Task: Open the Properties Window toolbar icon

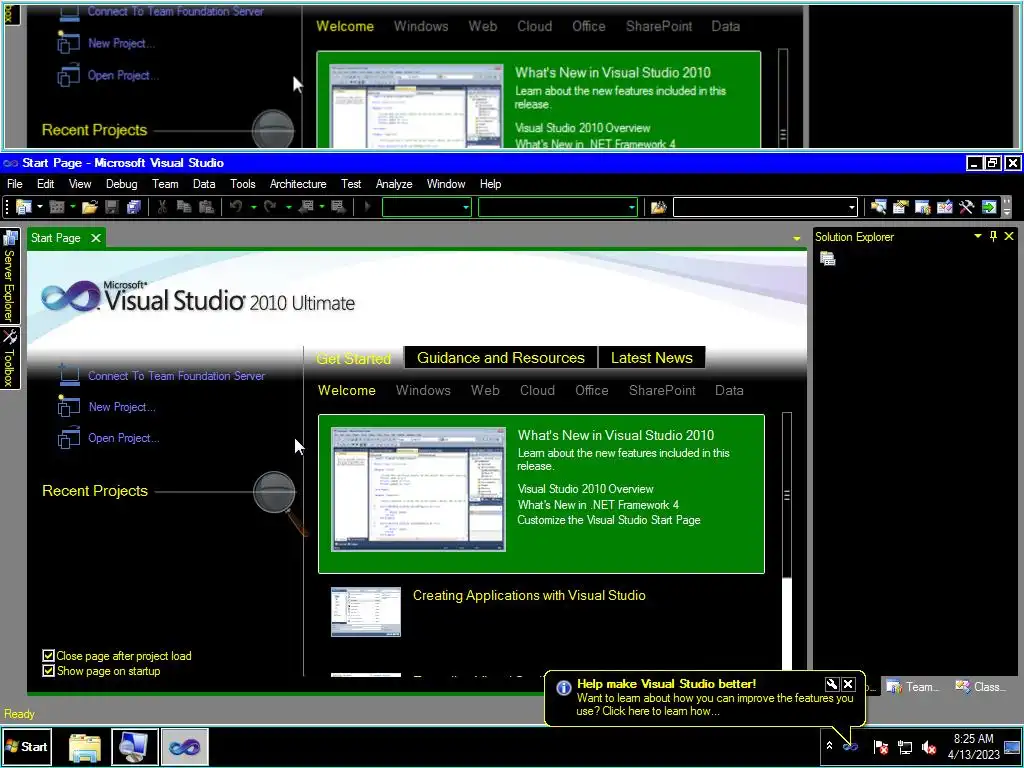Action: pyautogui.click(x=901, y=207)
